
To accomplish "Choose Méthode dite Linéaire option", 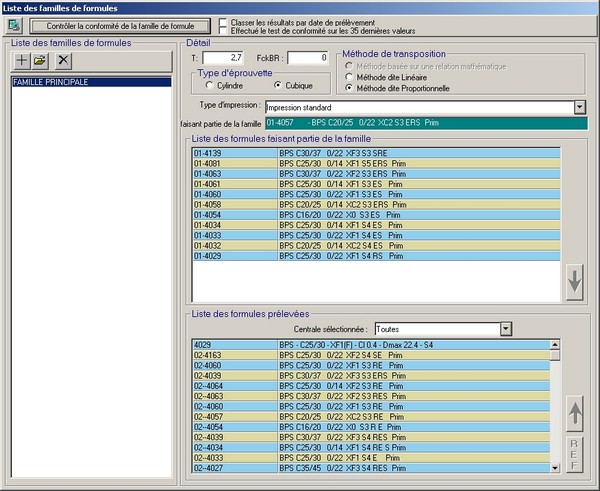I will [x=349, y=75].
